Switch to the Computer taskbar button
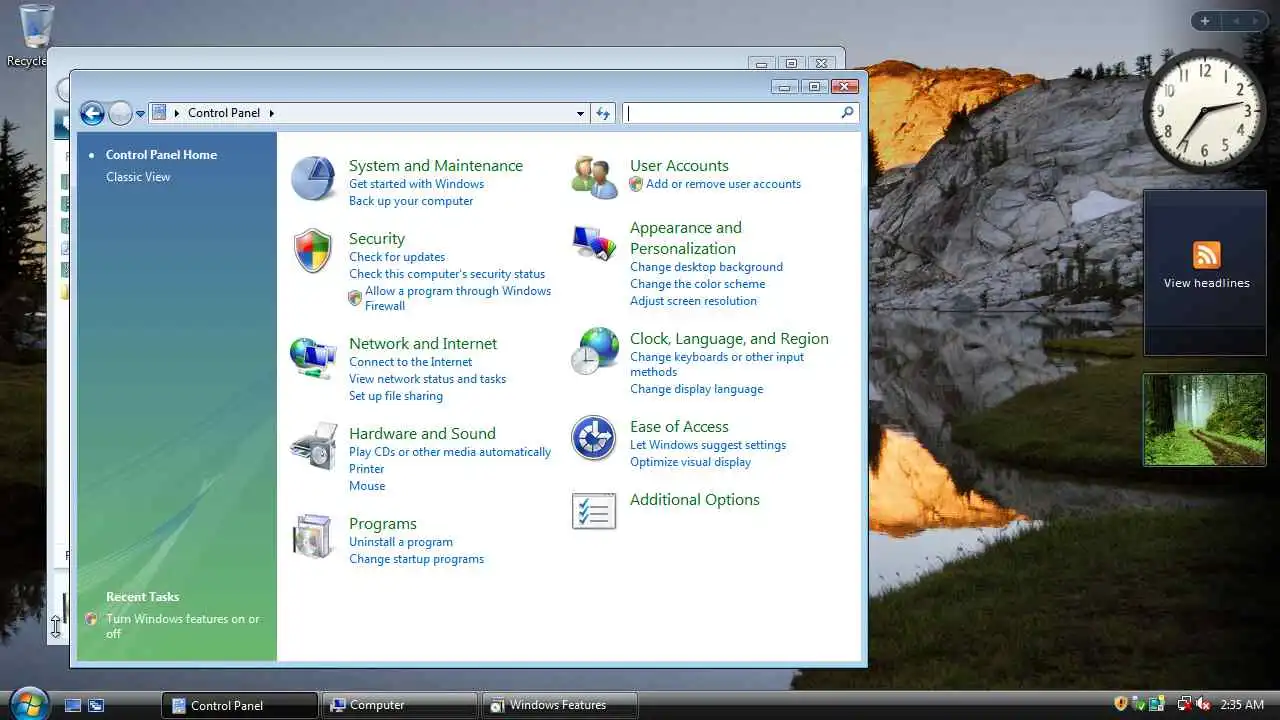Image resolution: width=1280 pixels, height=720 pixels. [400, 705]
